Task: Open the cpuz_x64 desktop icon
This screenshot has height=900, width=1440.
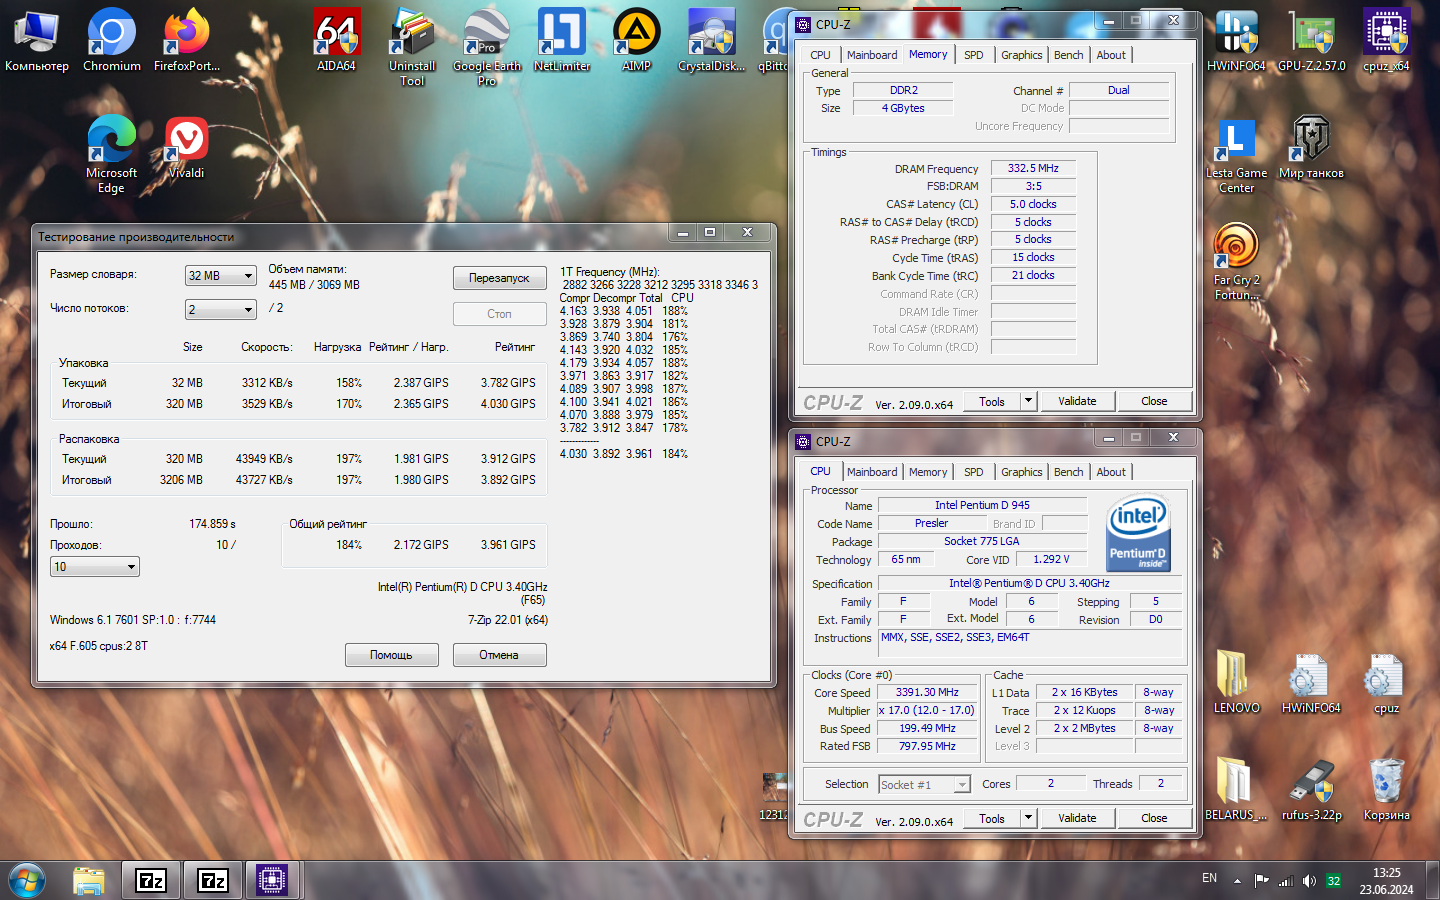Action: tap(1386, 40)
